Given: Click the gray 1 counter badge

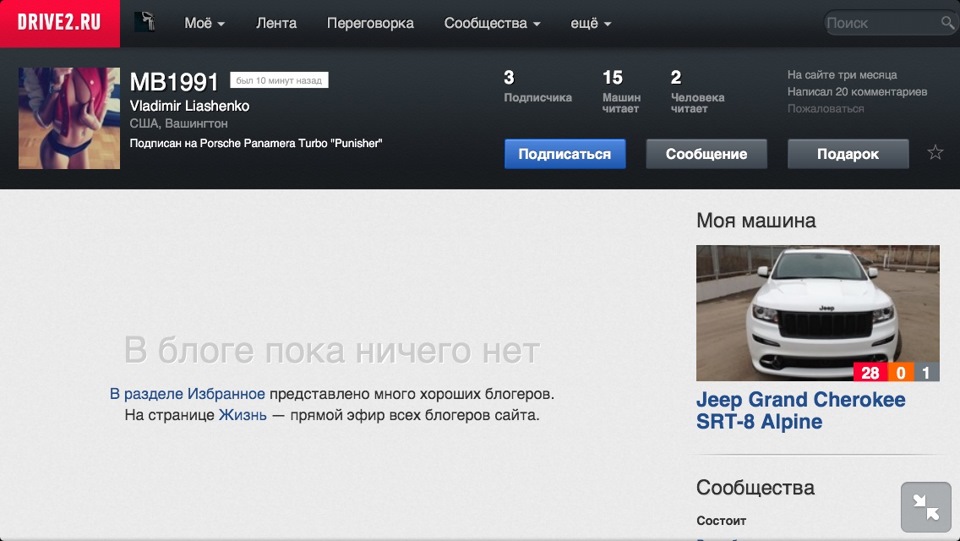Looking at the screenshot, I should 927,372.
